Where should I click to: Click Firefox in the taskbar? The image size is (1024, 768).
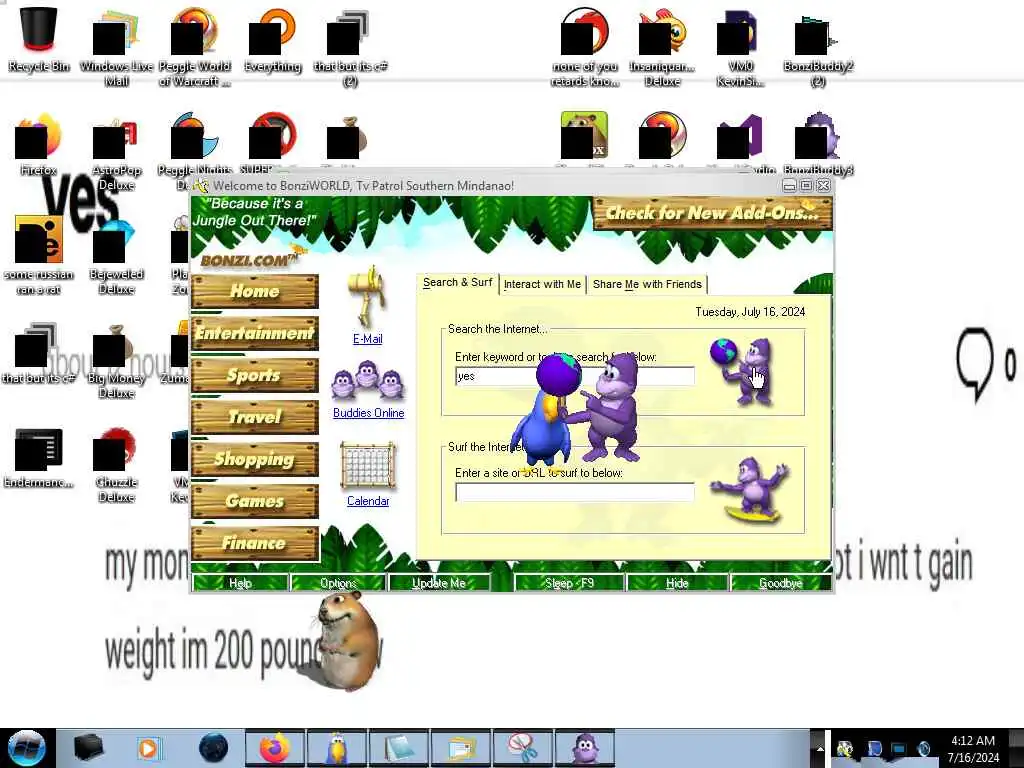[275, 748]
